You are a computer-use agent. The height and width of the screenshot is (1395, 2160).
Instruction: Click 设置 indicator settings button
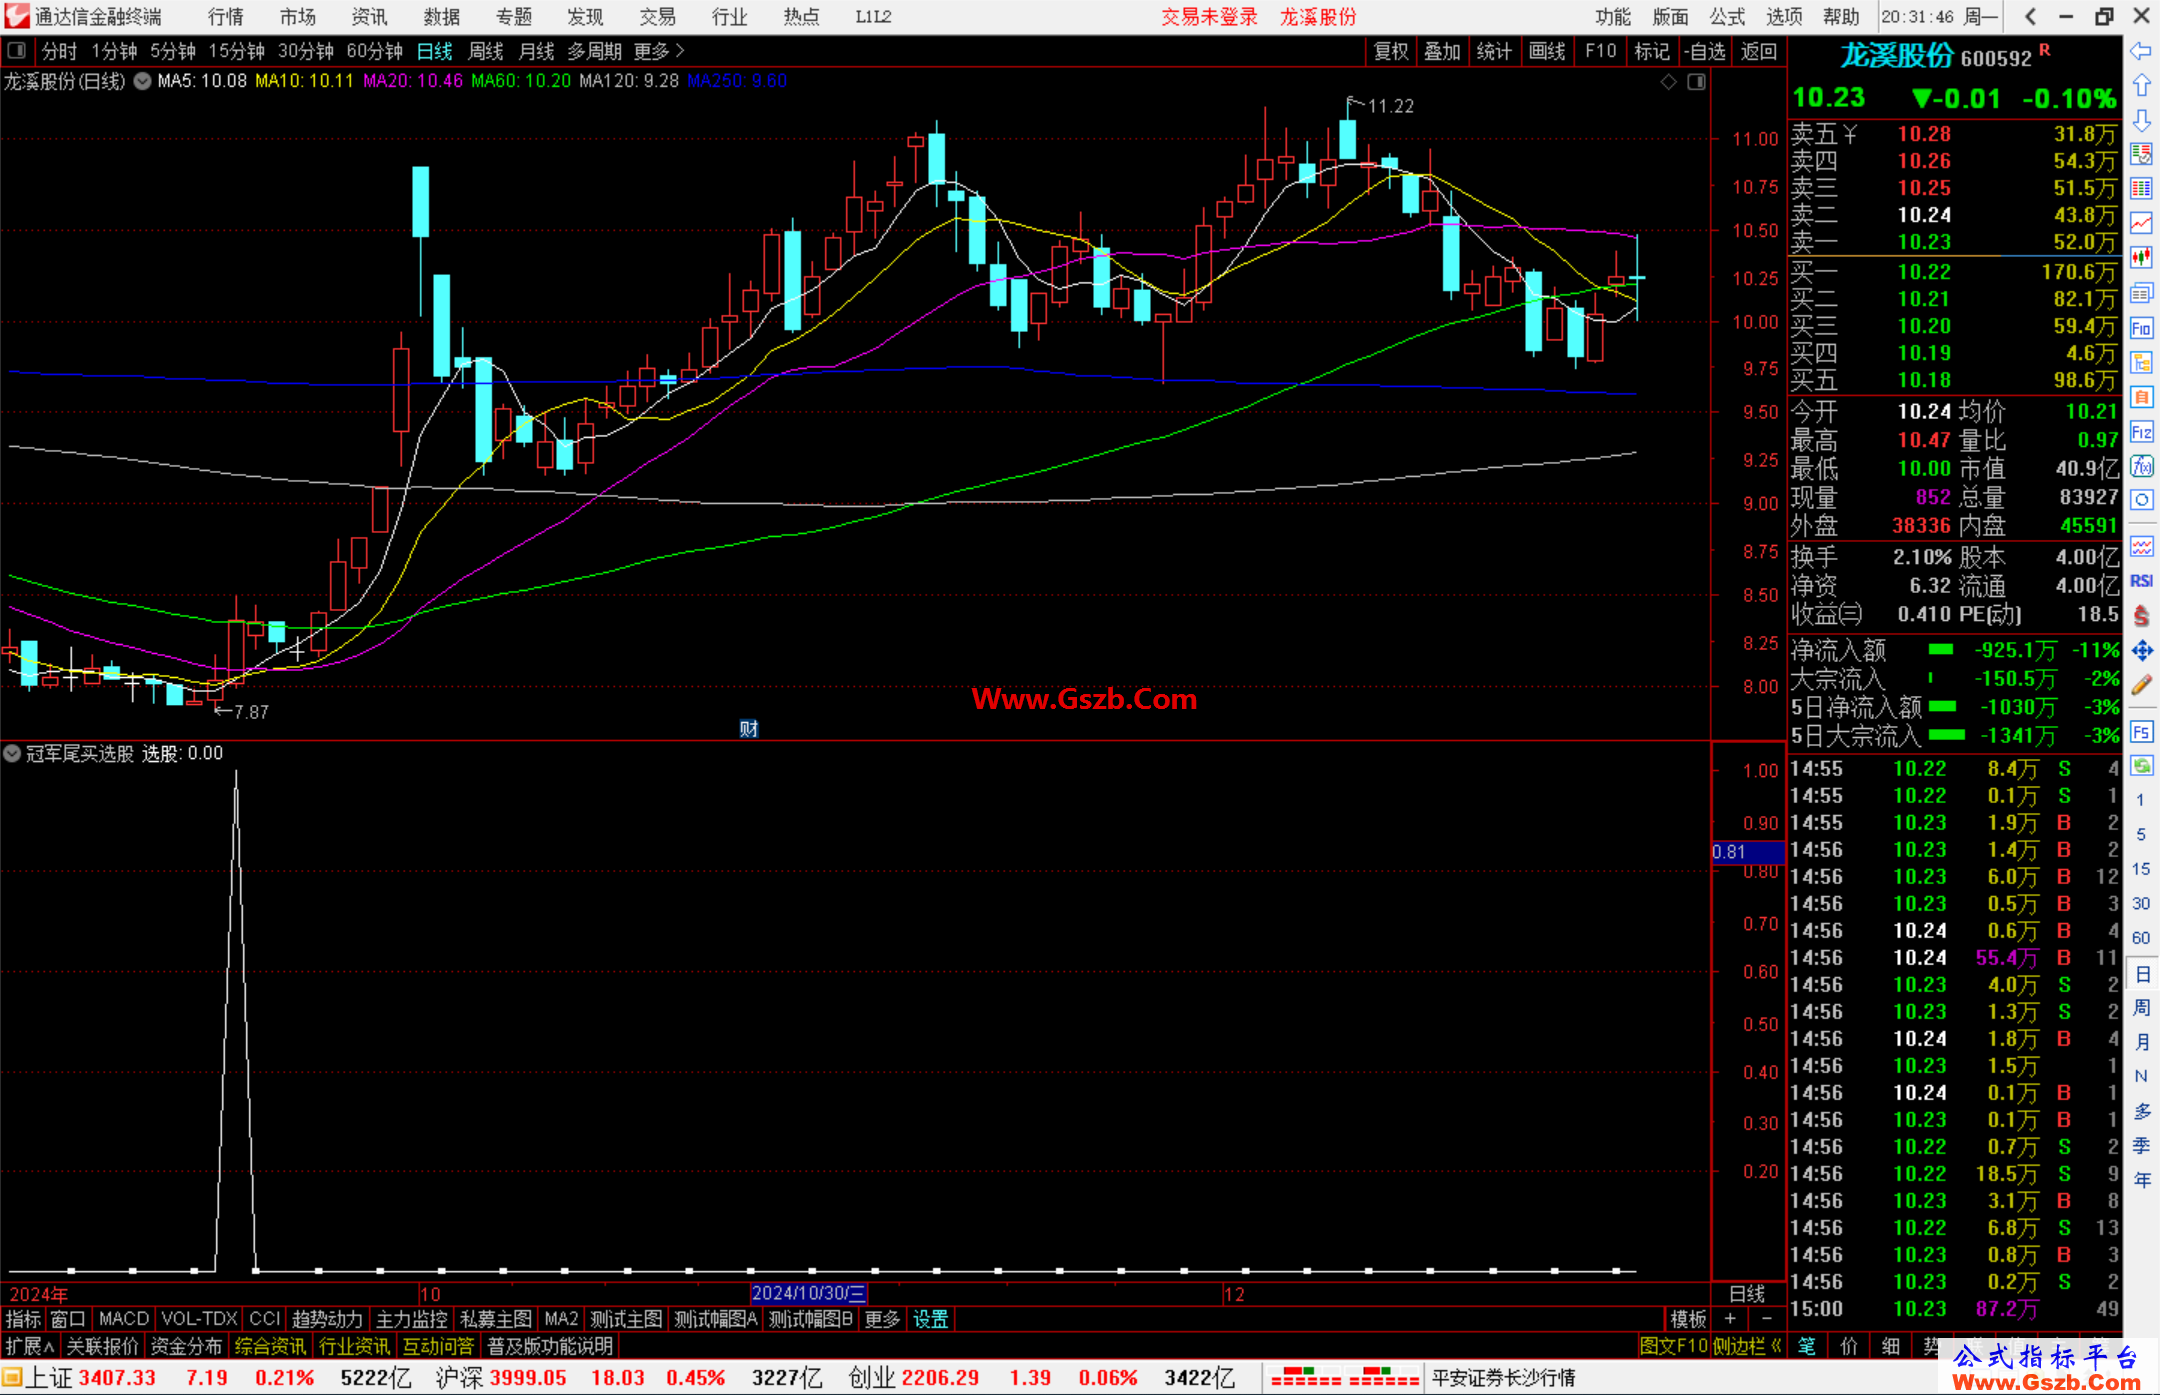(x=930, y=1319)
